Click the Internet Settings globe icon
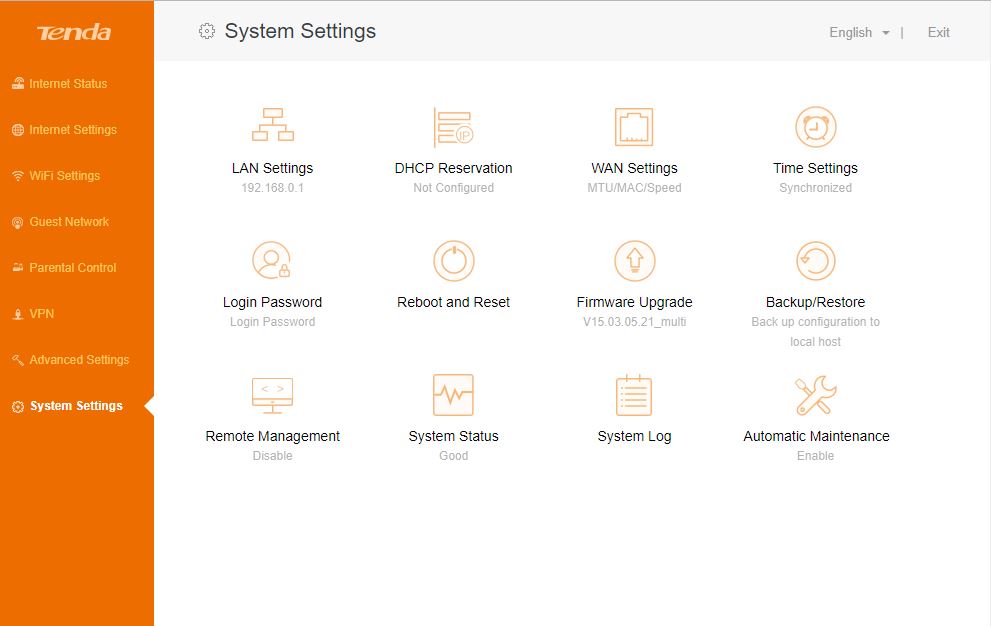The height and width of the screenshot is (626, 991). pos(18,130)
